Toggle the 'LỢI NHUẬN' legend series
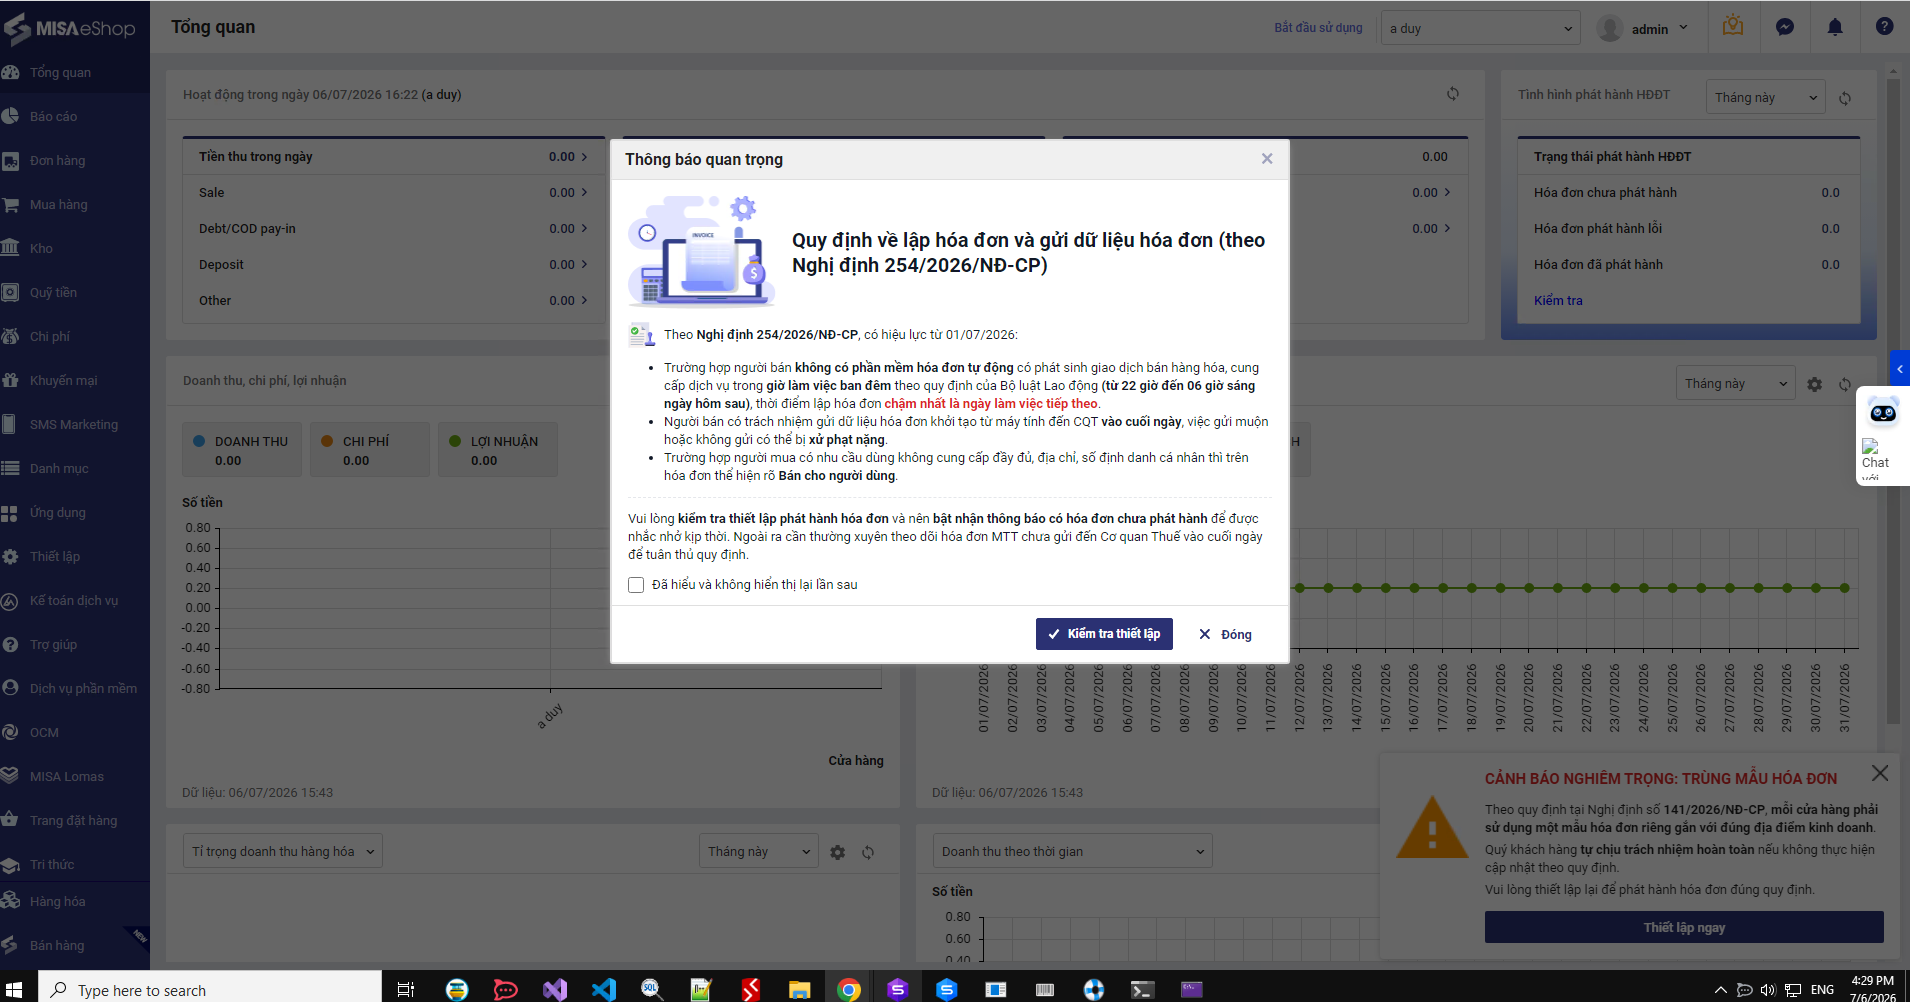This screenshot has height=1002, width=1910. coord(497,449)
